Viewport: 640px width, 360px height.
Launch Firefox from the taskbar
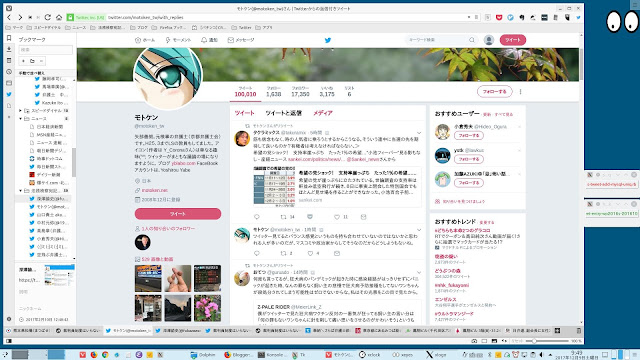[x=94, y=355]
